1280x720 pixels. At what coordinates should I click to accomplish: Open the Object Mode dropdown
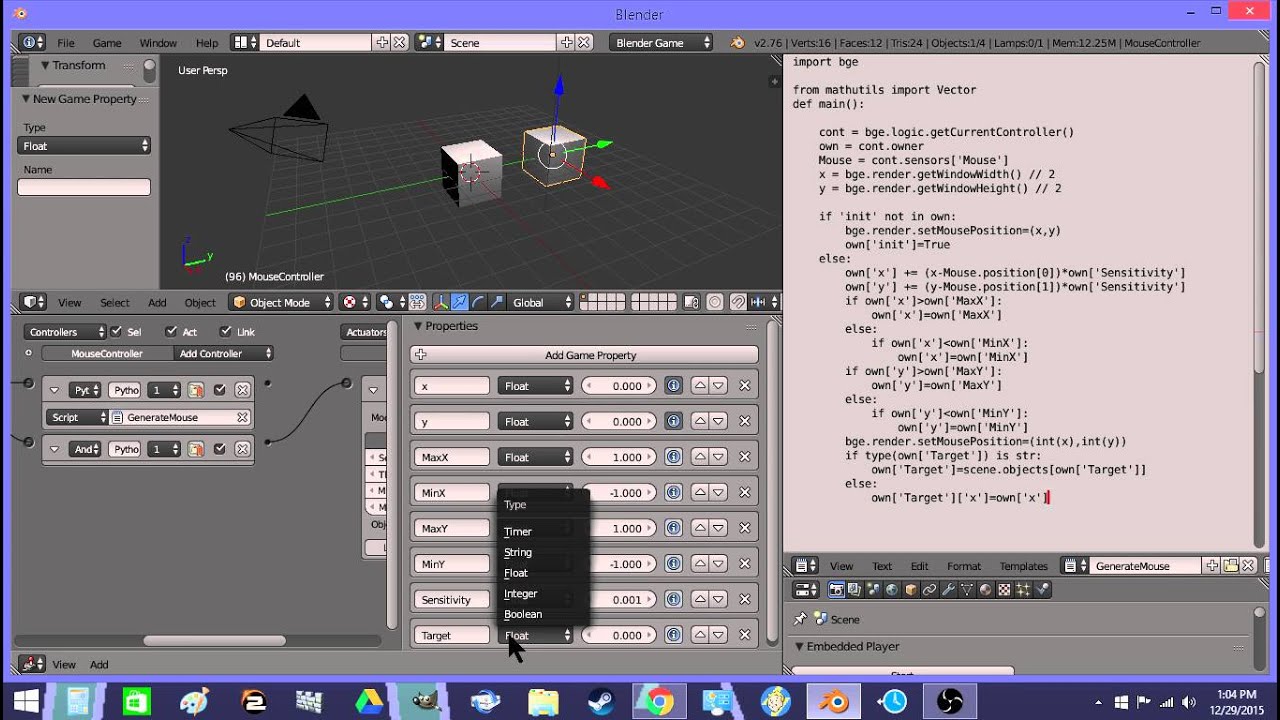(x=281, y=302)
